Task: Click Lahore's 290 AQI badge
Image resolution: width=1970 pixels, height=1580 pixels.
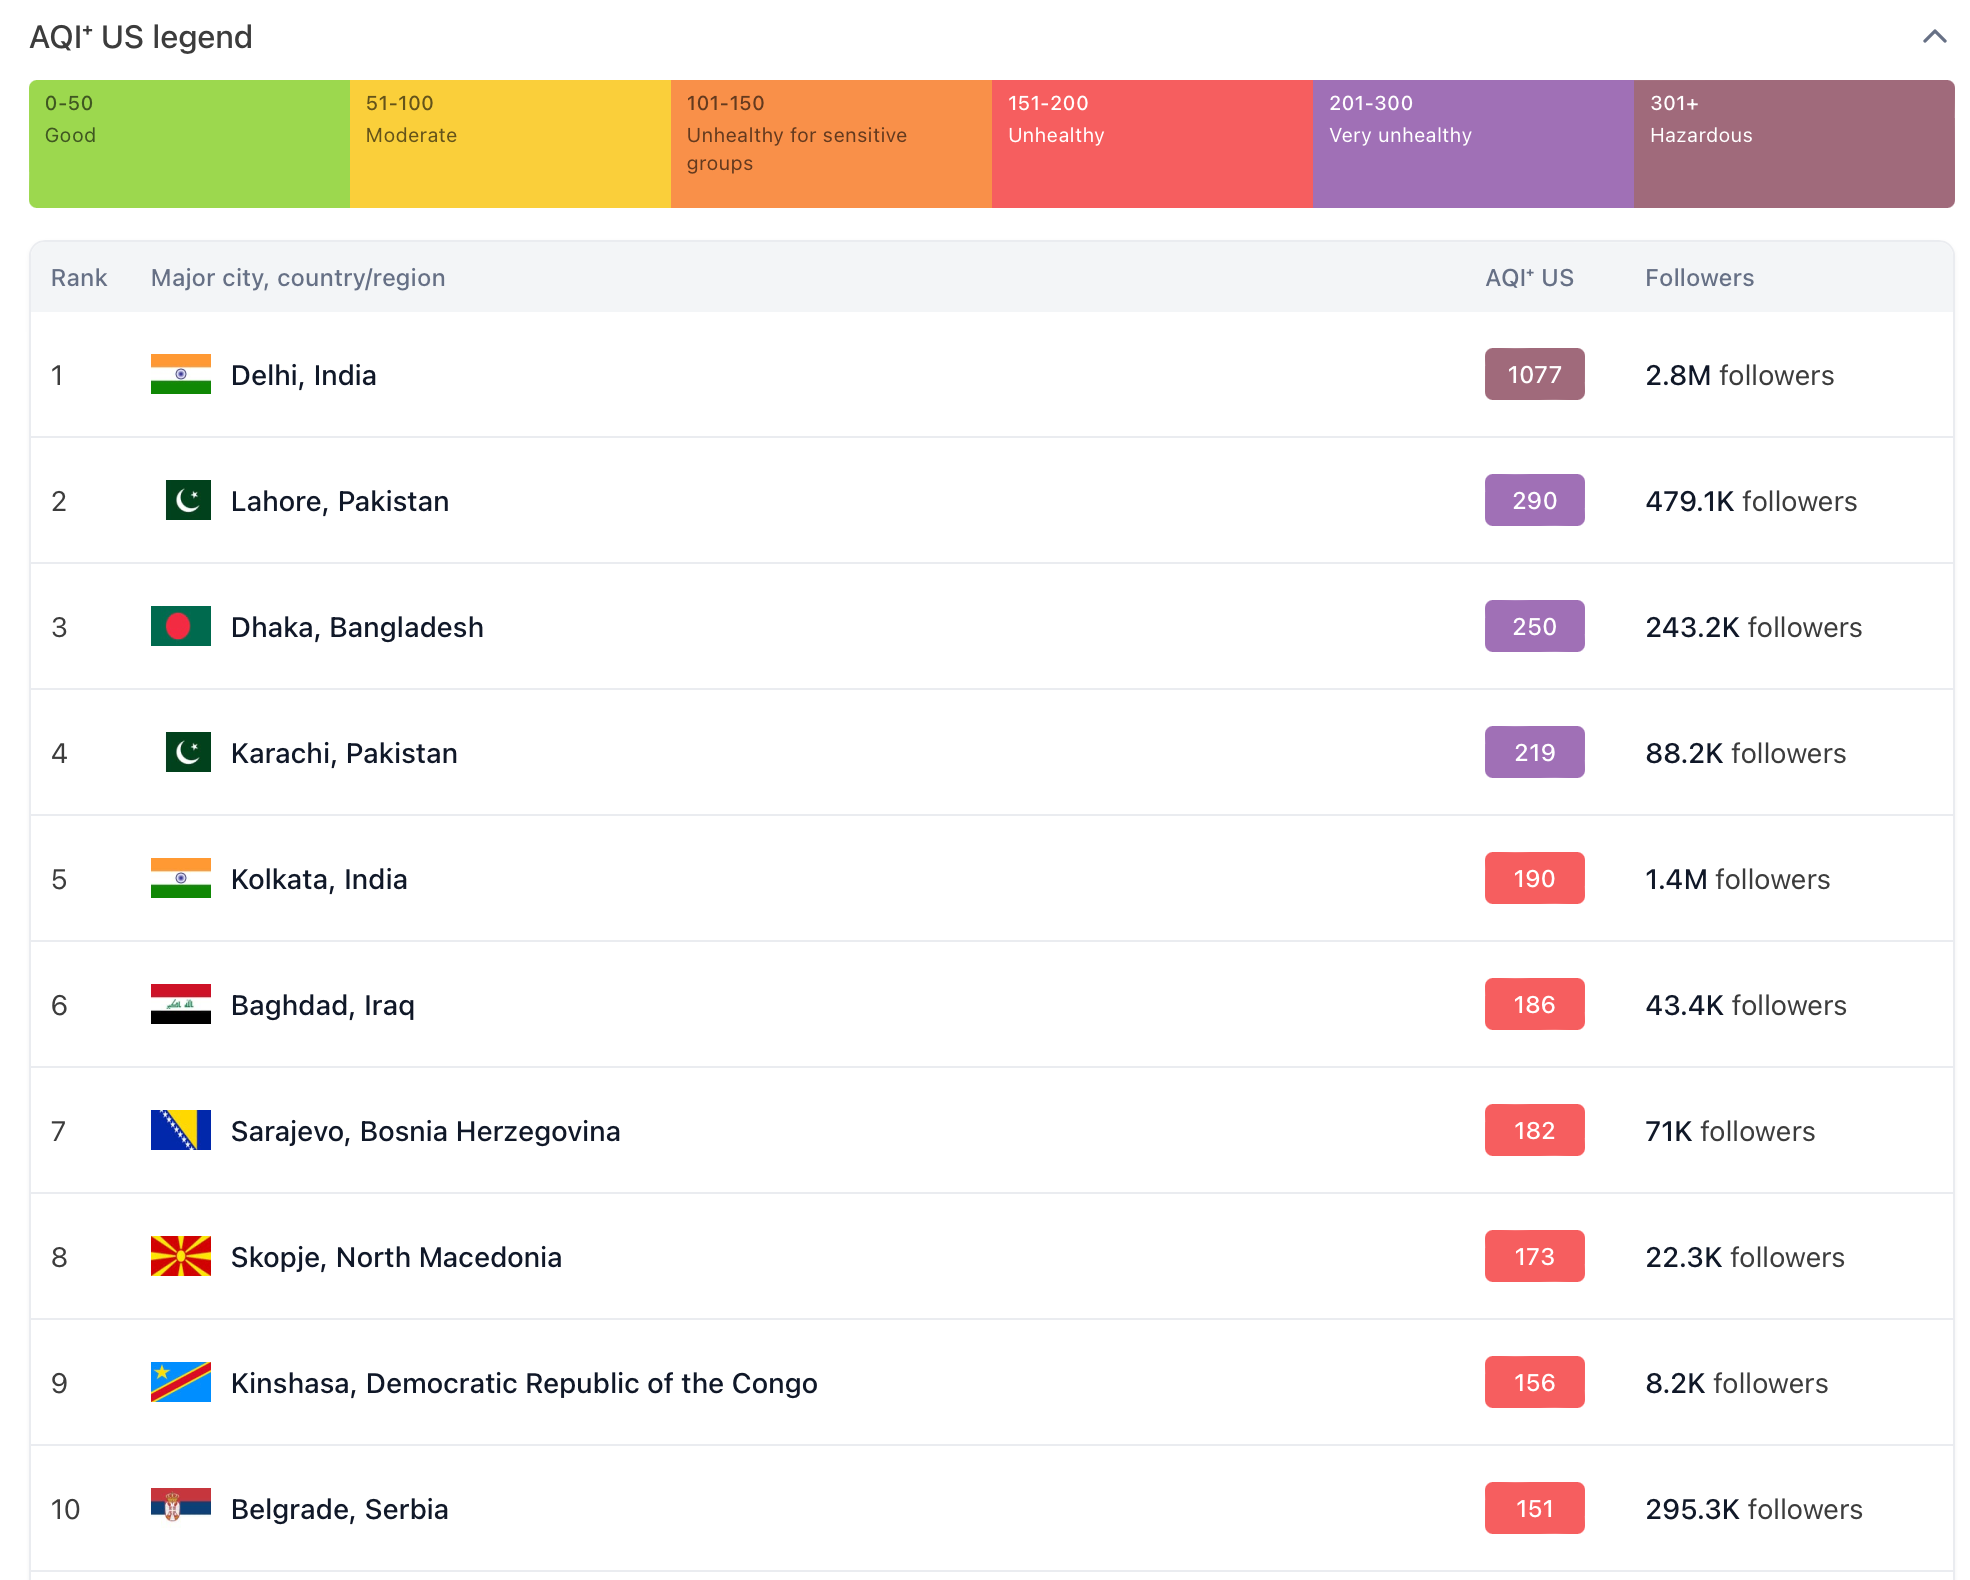Action: [x=1533, y=500]
